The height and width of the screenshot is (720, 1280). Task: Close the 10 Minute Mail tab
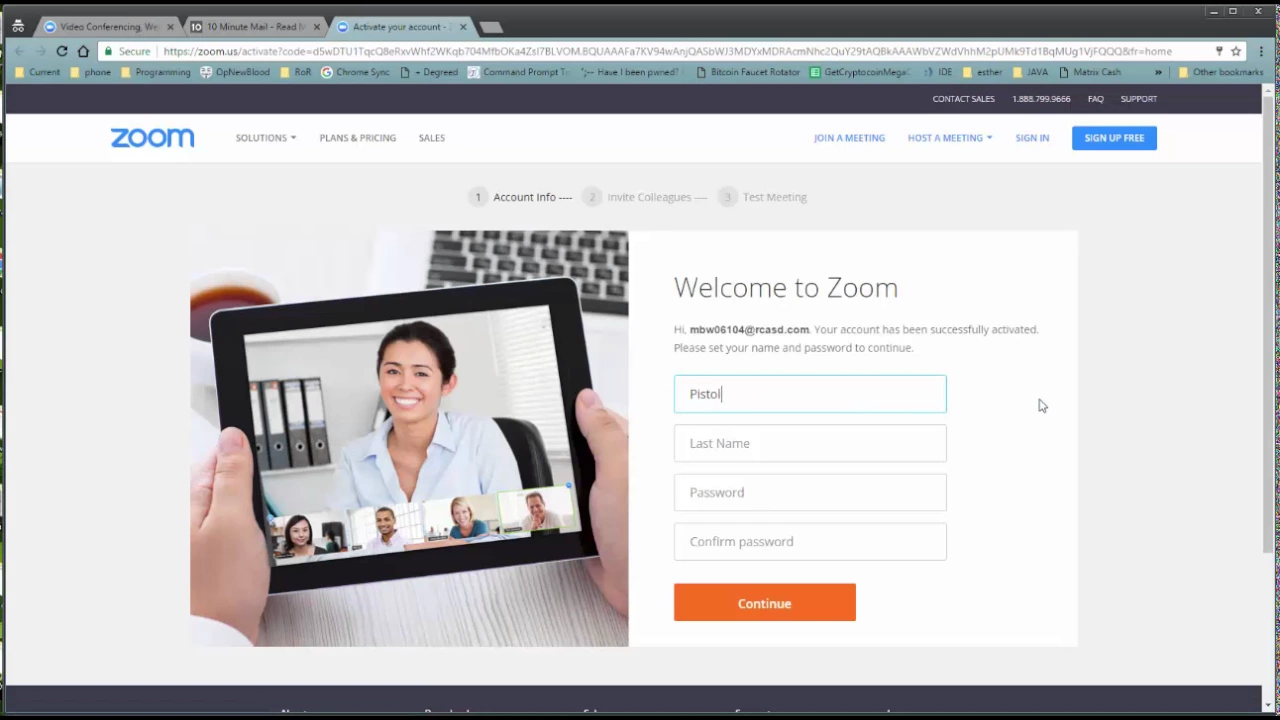(317, 27)
